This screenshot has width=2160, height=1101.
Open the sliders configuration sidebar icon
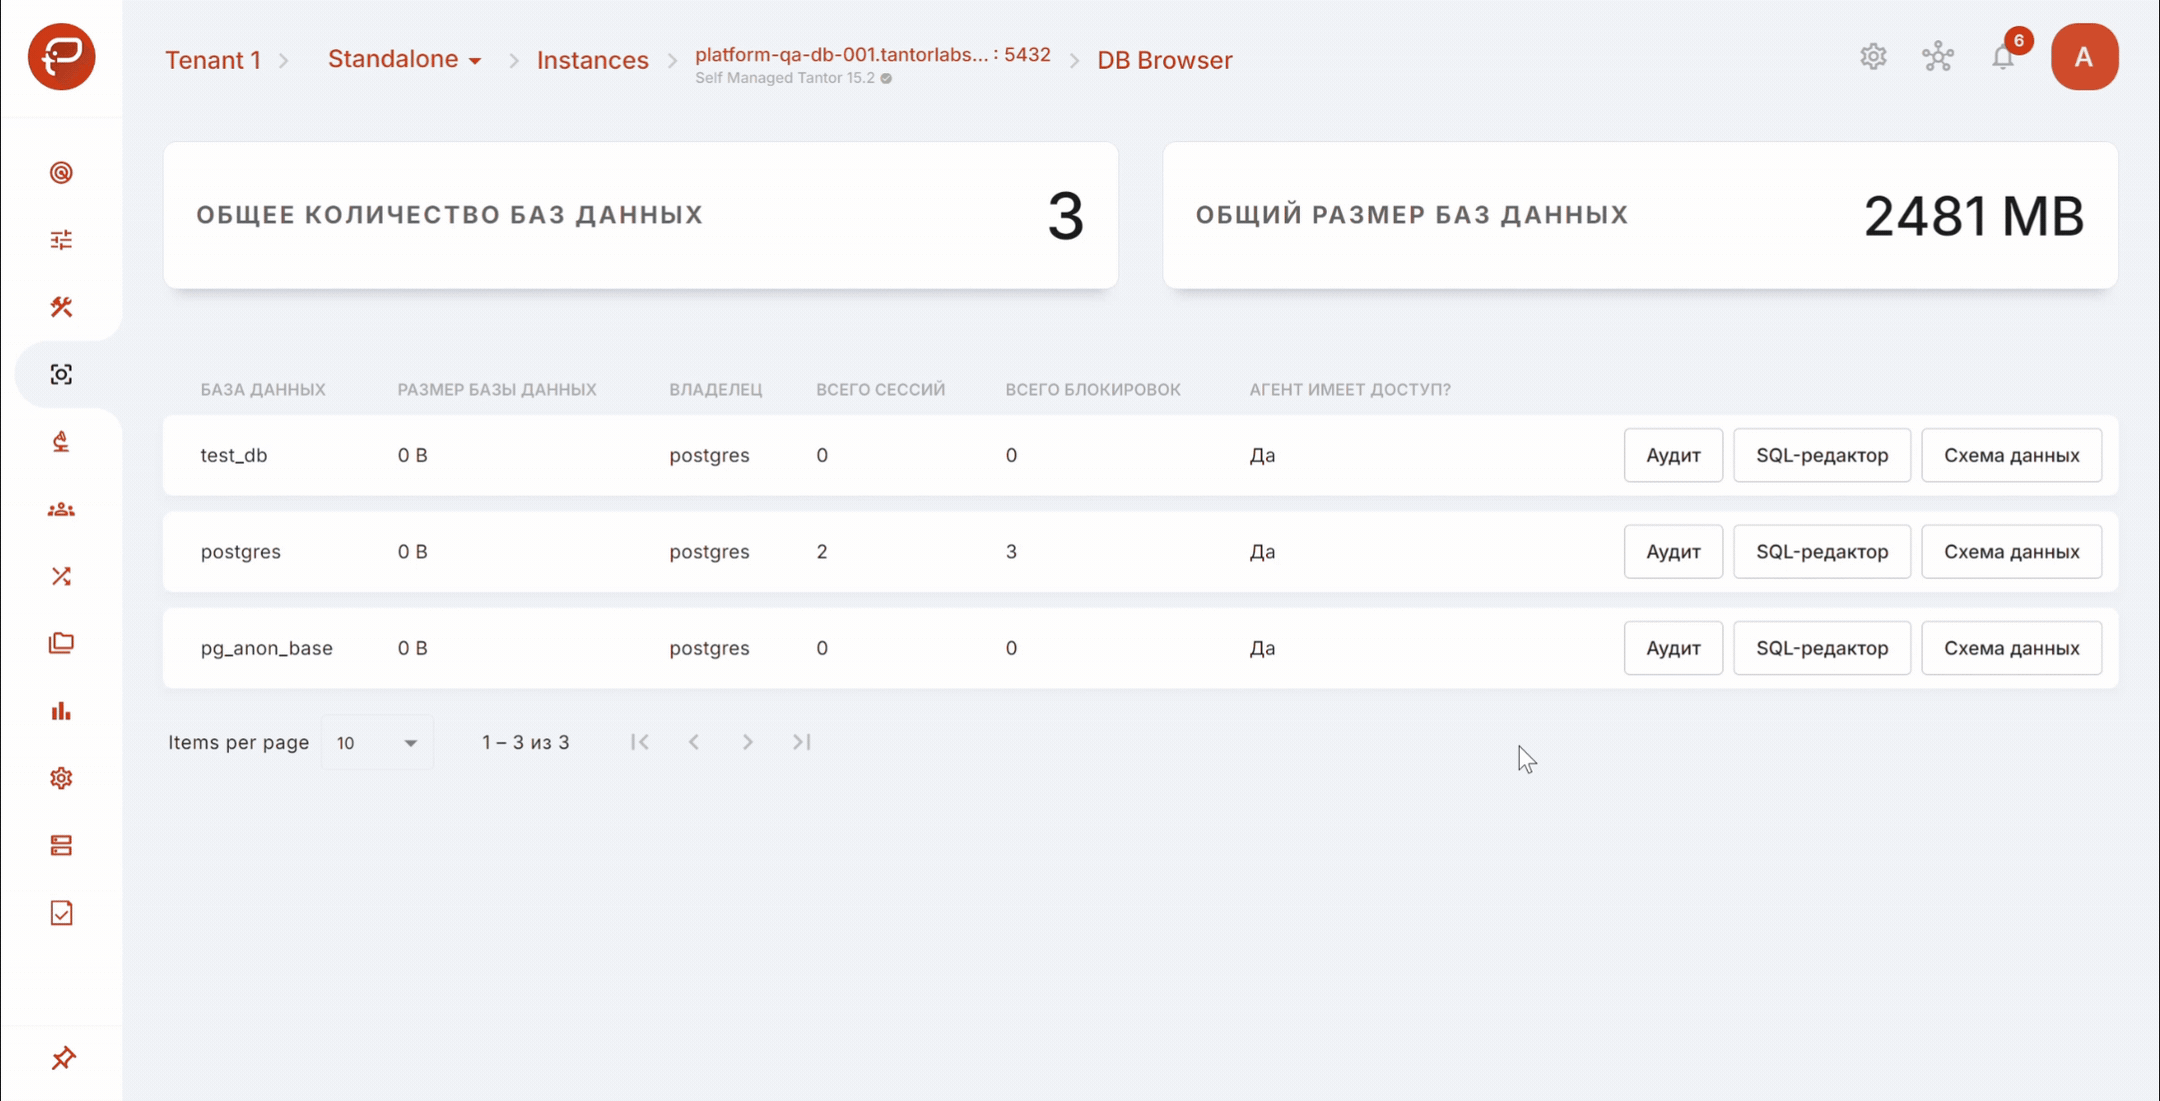(61, 240)
